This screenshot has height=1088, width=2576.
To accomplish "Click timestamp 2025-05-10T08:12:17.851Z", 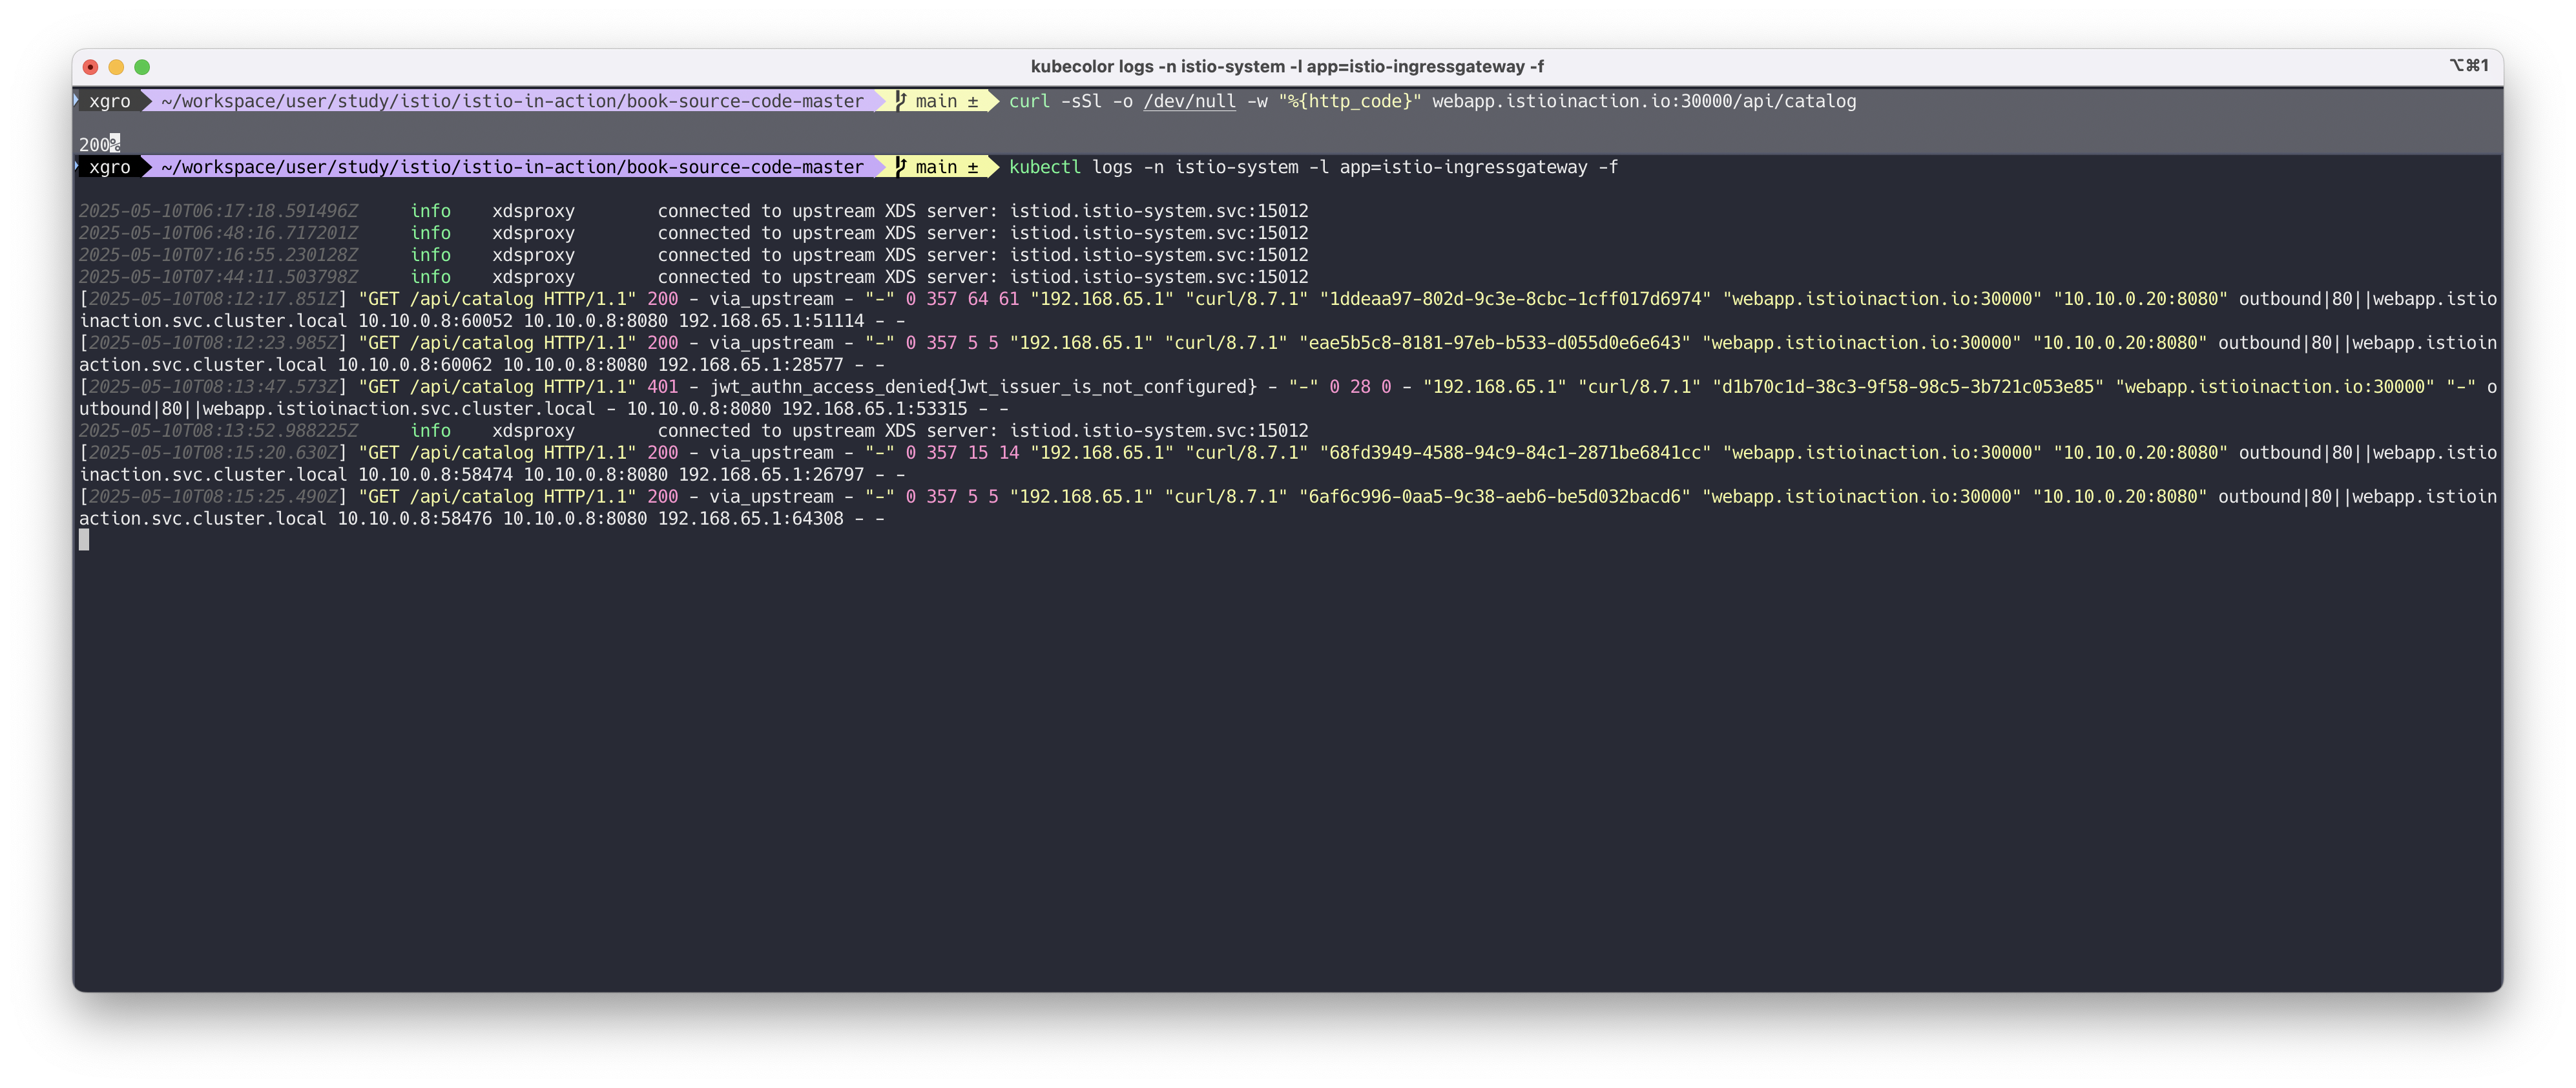I will click(213, 299).
